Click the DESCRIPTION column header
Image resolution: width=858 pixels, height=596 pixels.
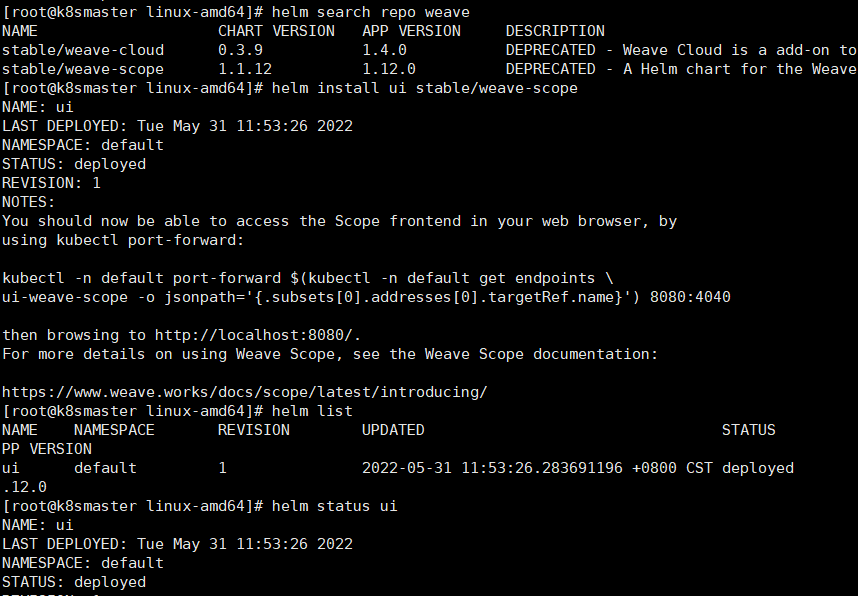[555, 31]
